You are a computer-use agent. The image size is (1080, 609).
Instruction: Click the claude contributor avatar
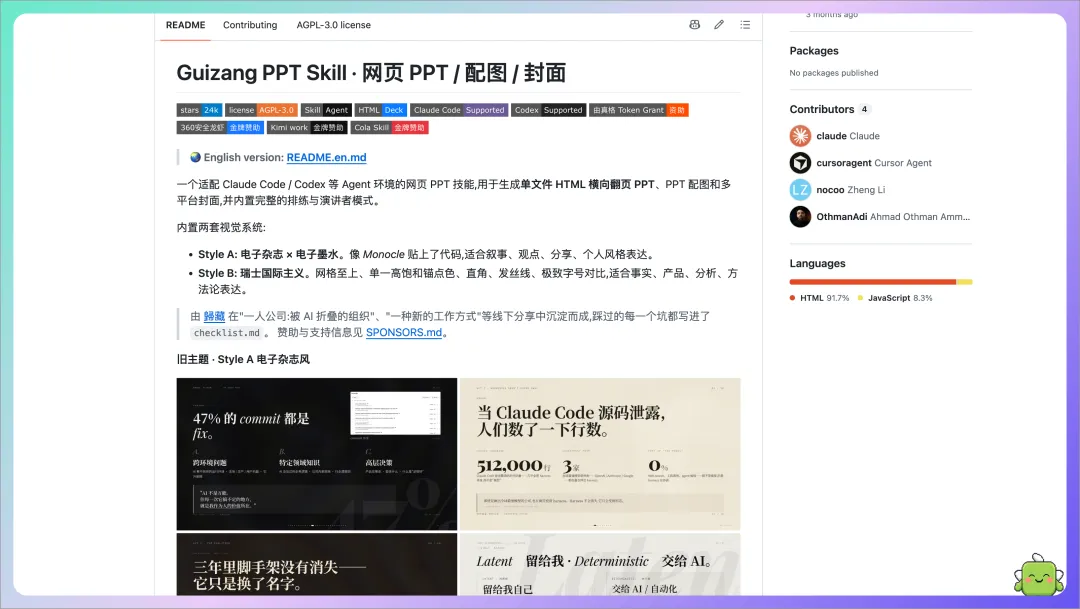[x=800, y=136]
